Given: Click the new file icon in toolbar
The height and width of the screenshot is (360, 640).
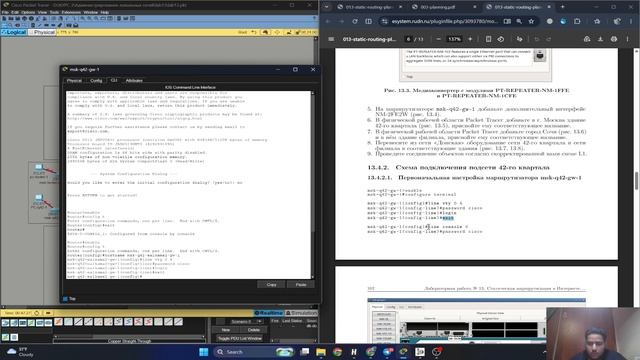Looking at the screenshot, I should tap(4, 18).
